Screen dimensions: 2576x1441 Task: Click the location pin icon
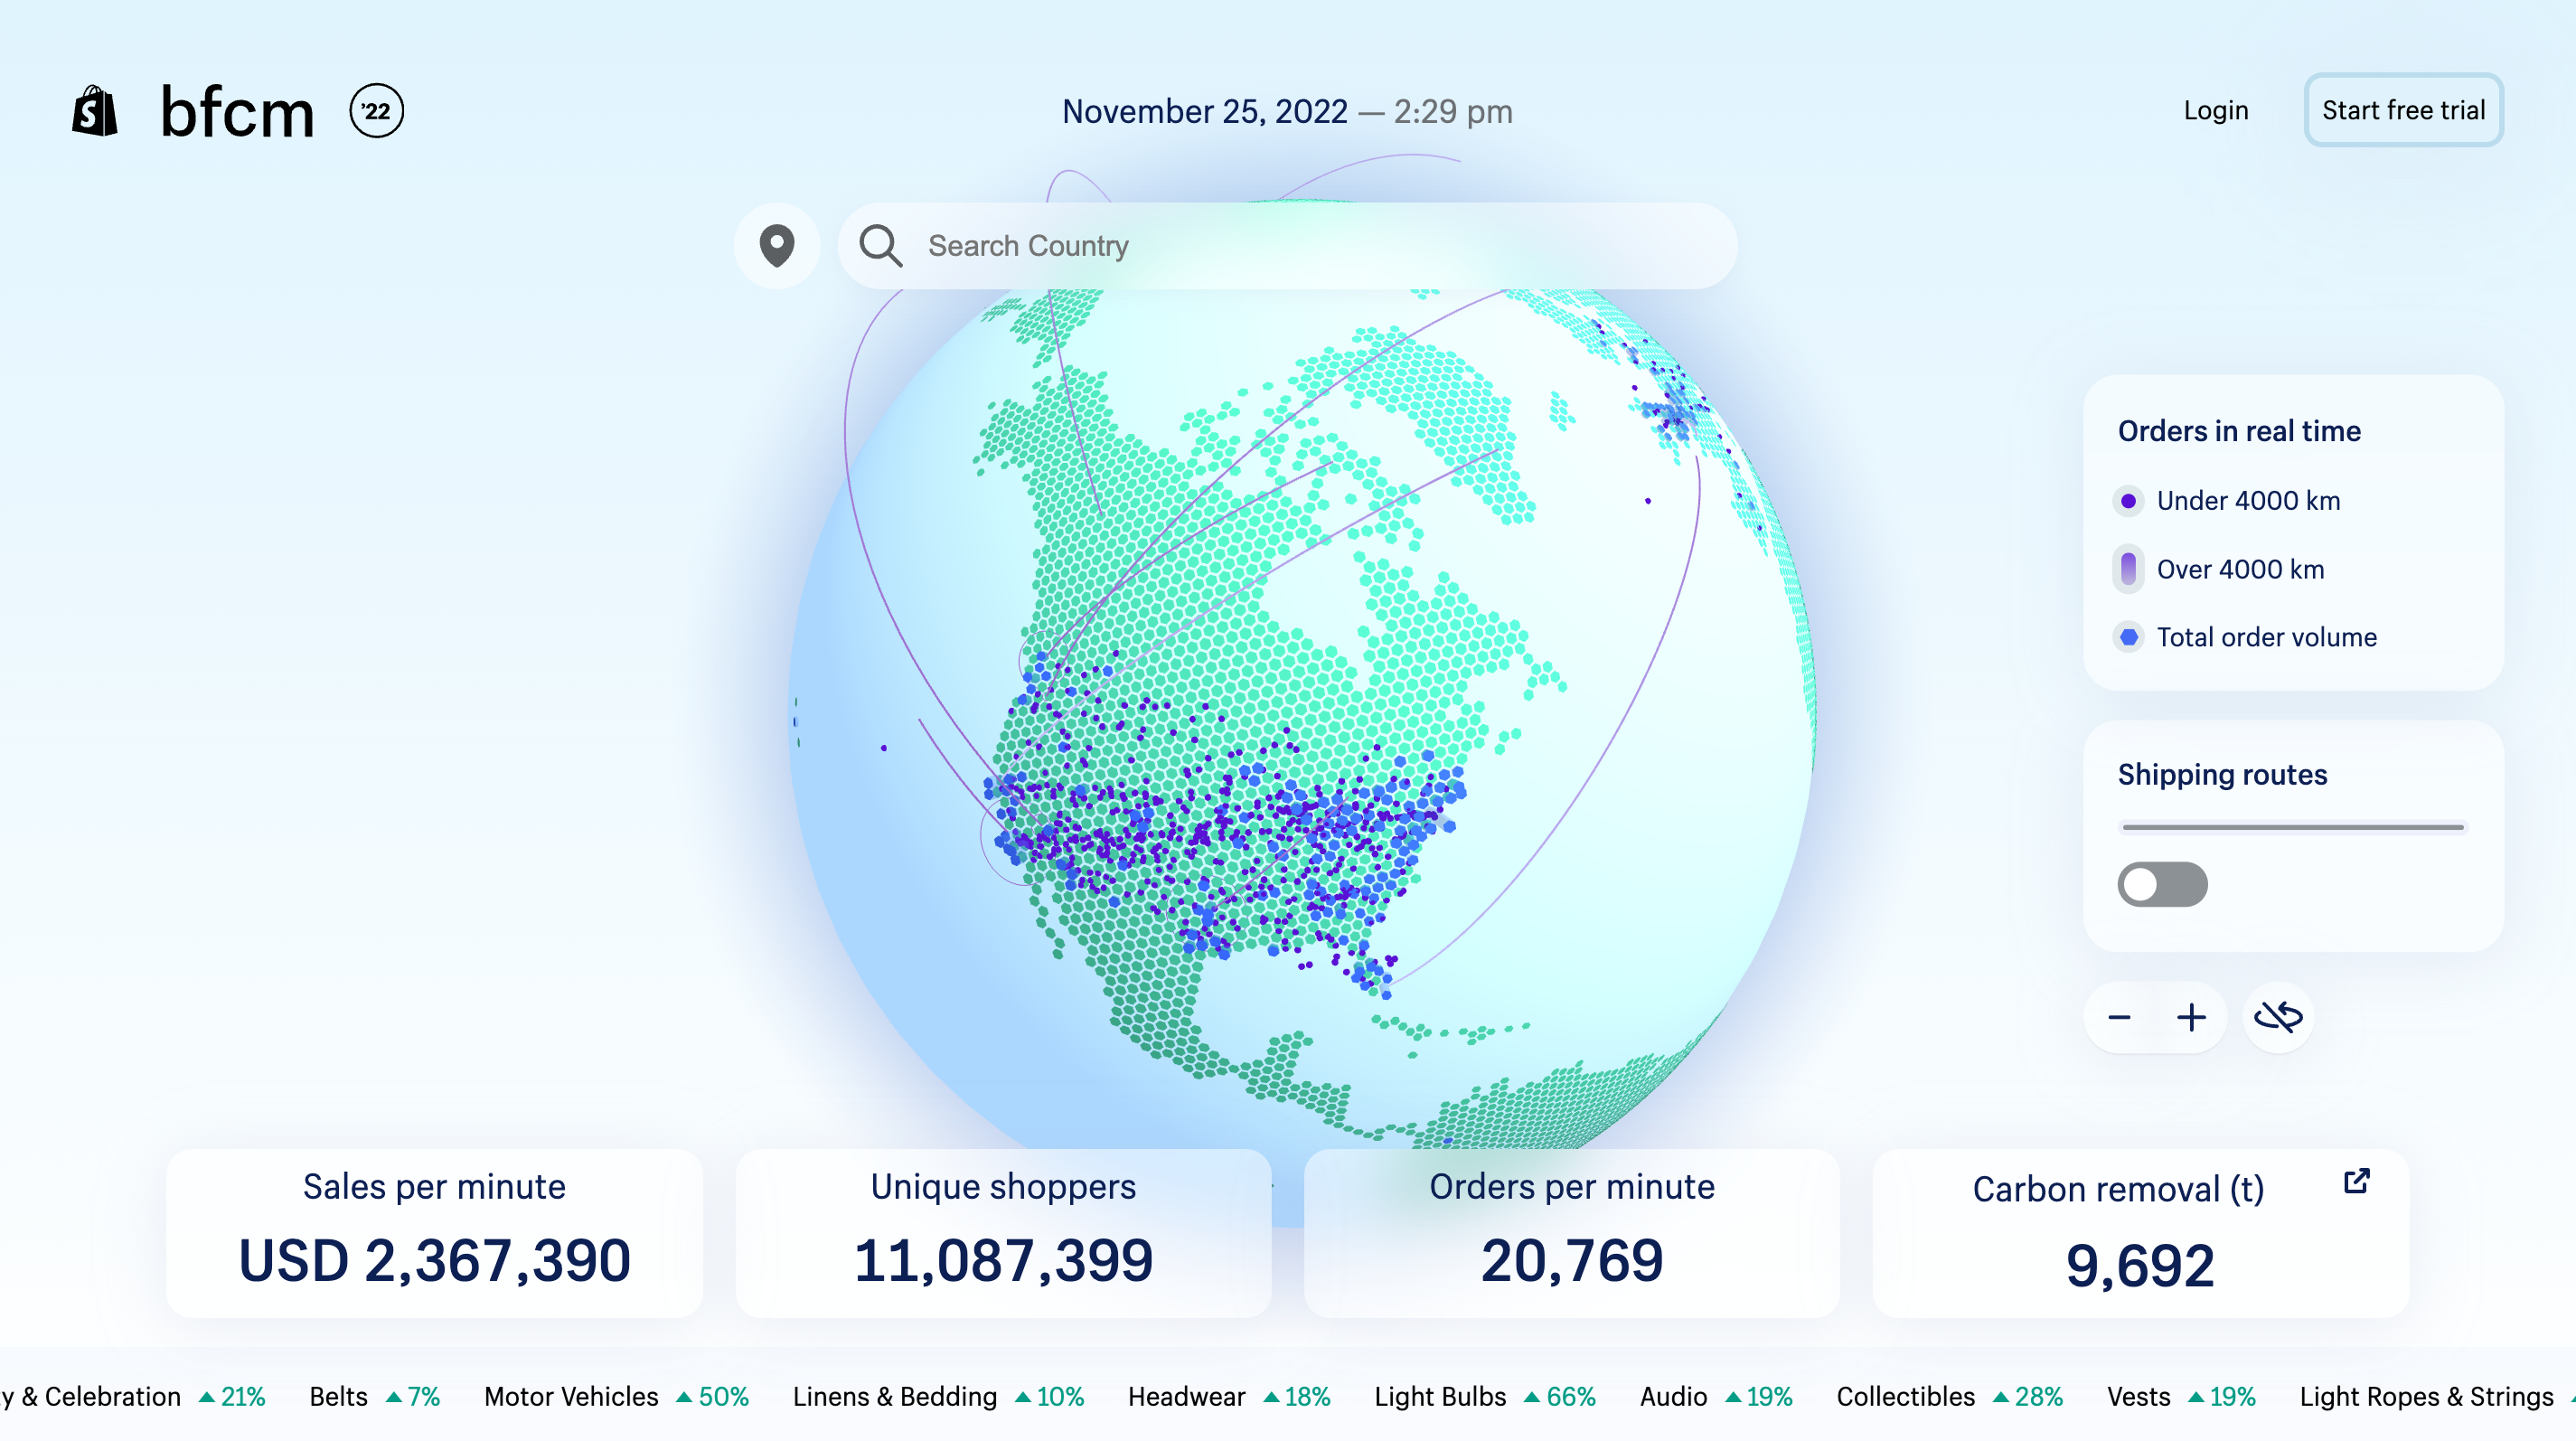[773, 246]
